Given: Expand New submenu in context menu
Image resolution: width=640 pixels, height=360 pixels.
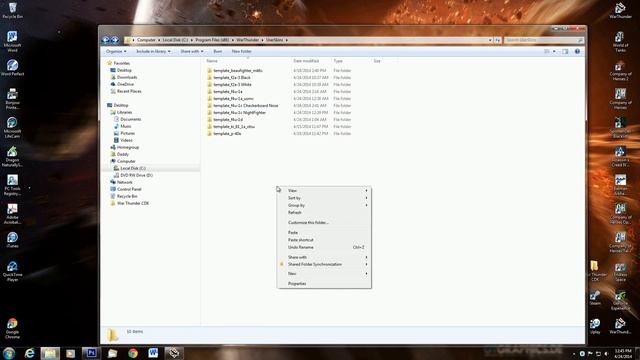Looking at the screenshot, I should click(324, 273).
